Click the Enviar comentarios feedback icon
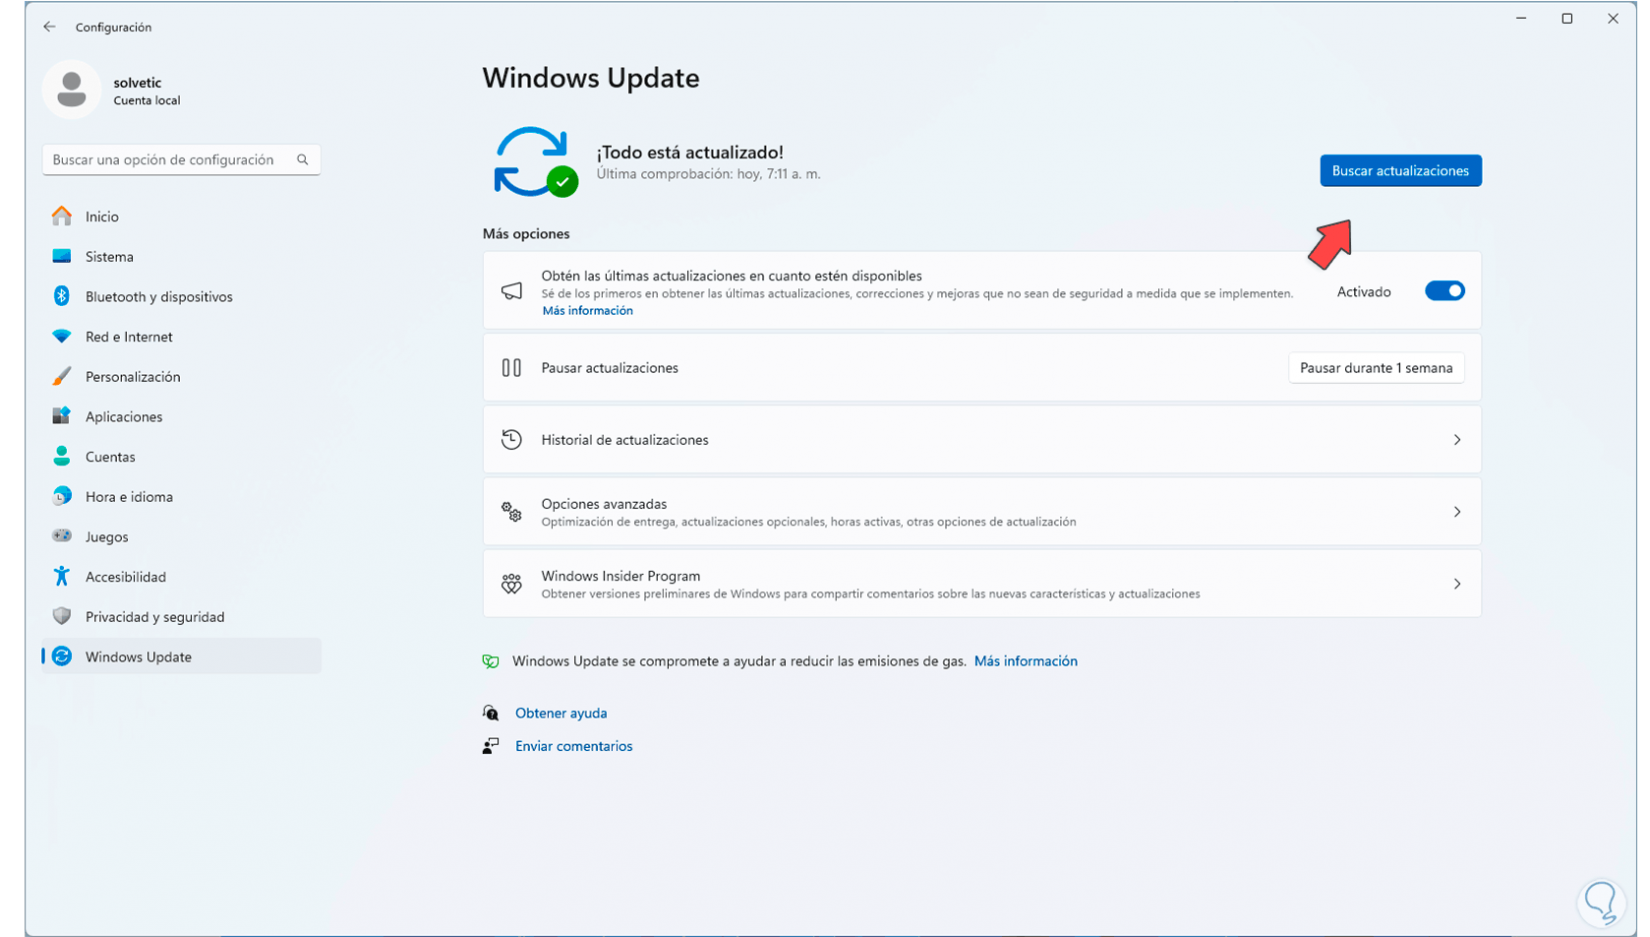1650x937 pixels. (490, 746)
